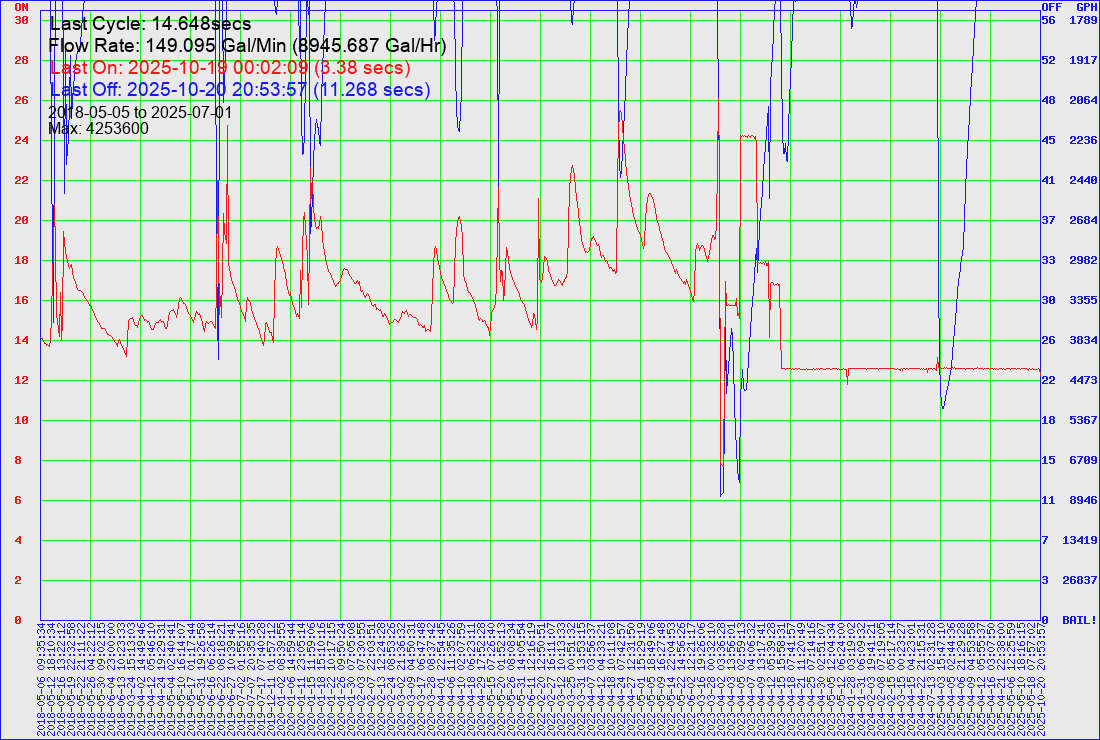Click the 56 value on OFF axis

(x=1049, y=20)
